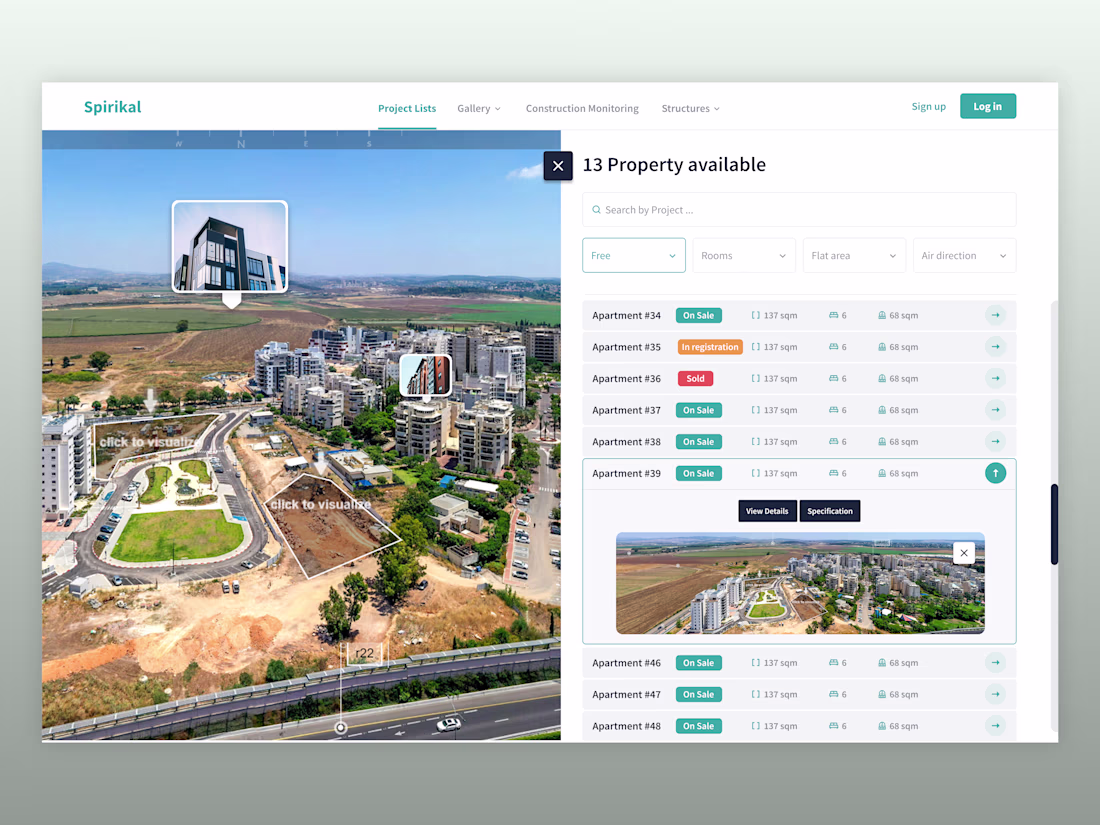Image resolution: width=1100 pixels, height=825 pixels.
Task: Click the circular marker on the road
Action: [341, 727]
